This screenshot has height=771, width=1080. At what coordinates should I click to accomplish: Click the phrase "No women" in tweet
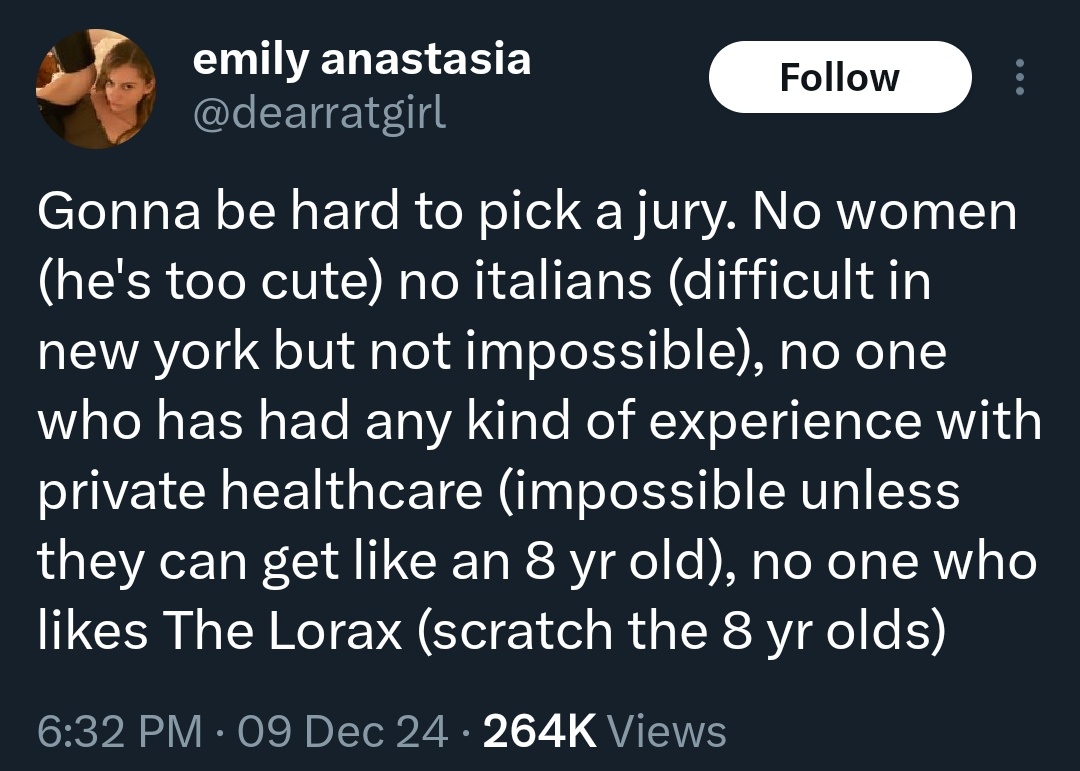(884, 214)
